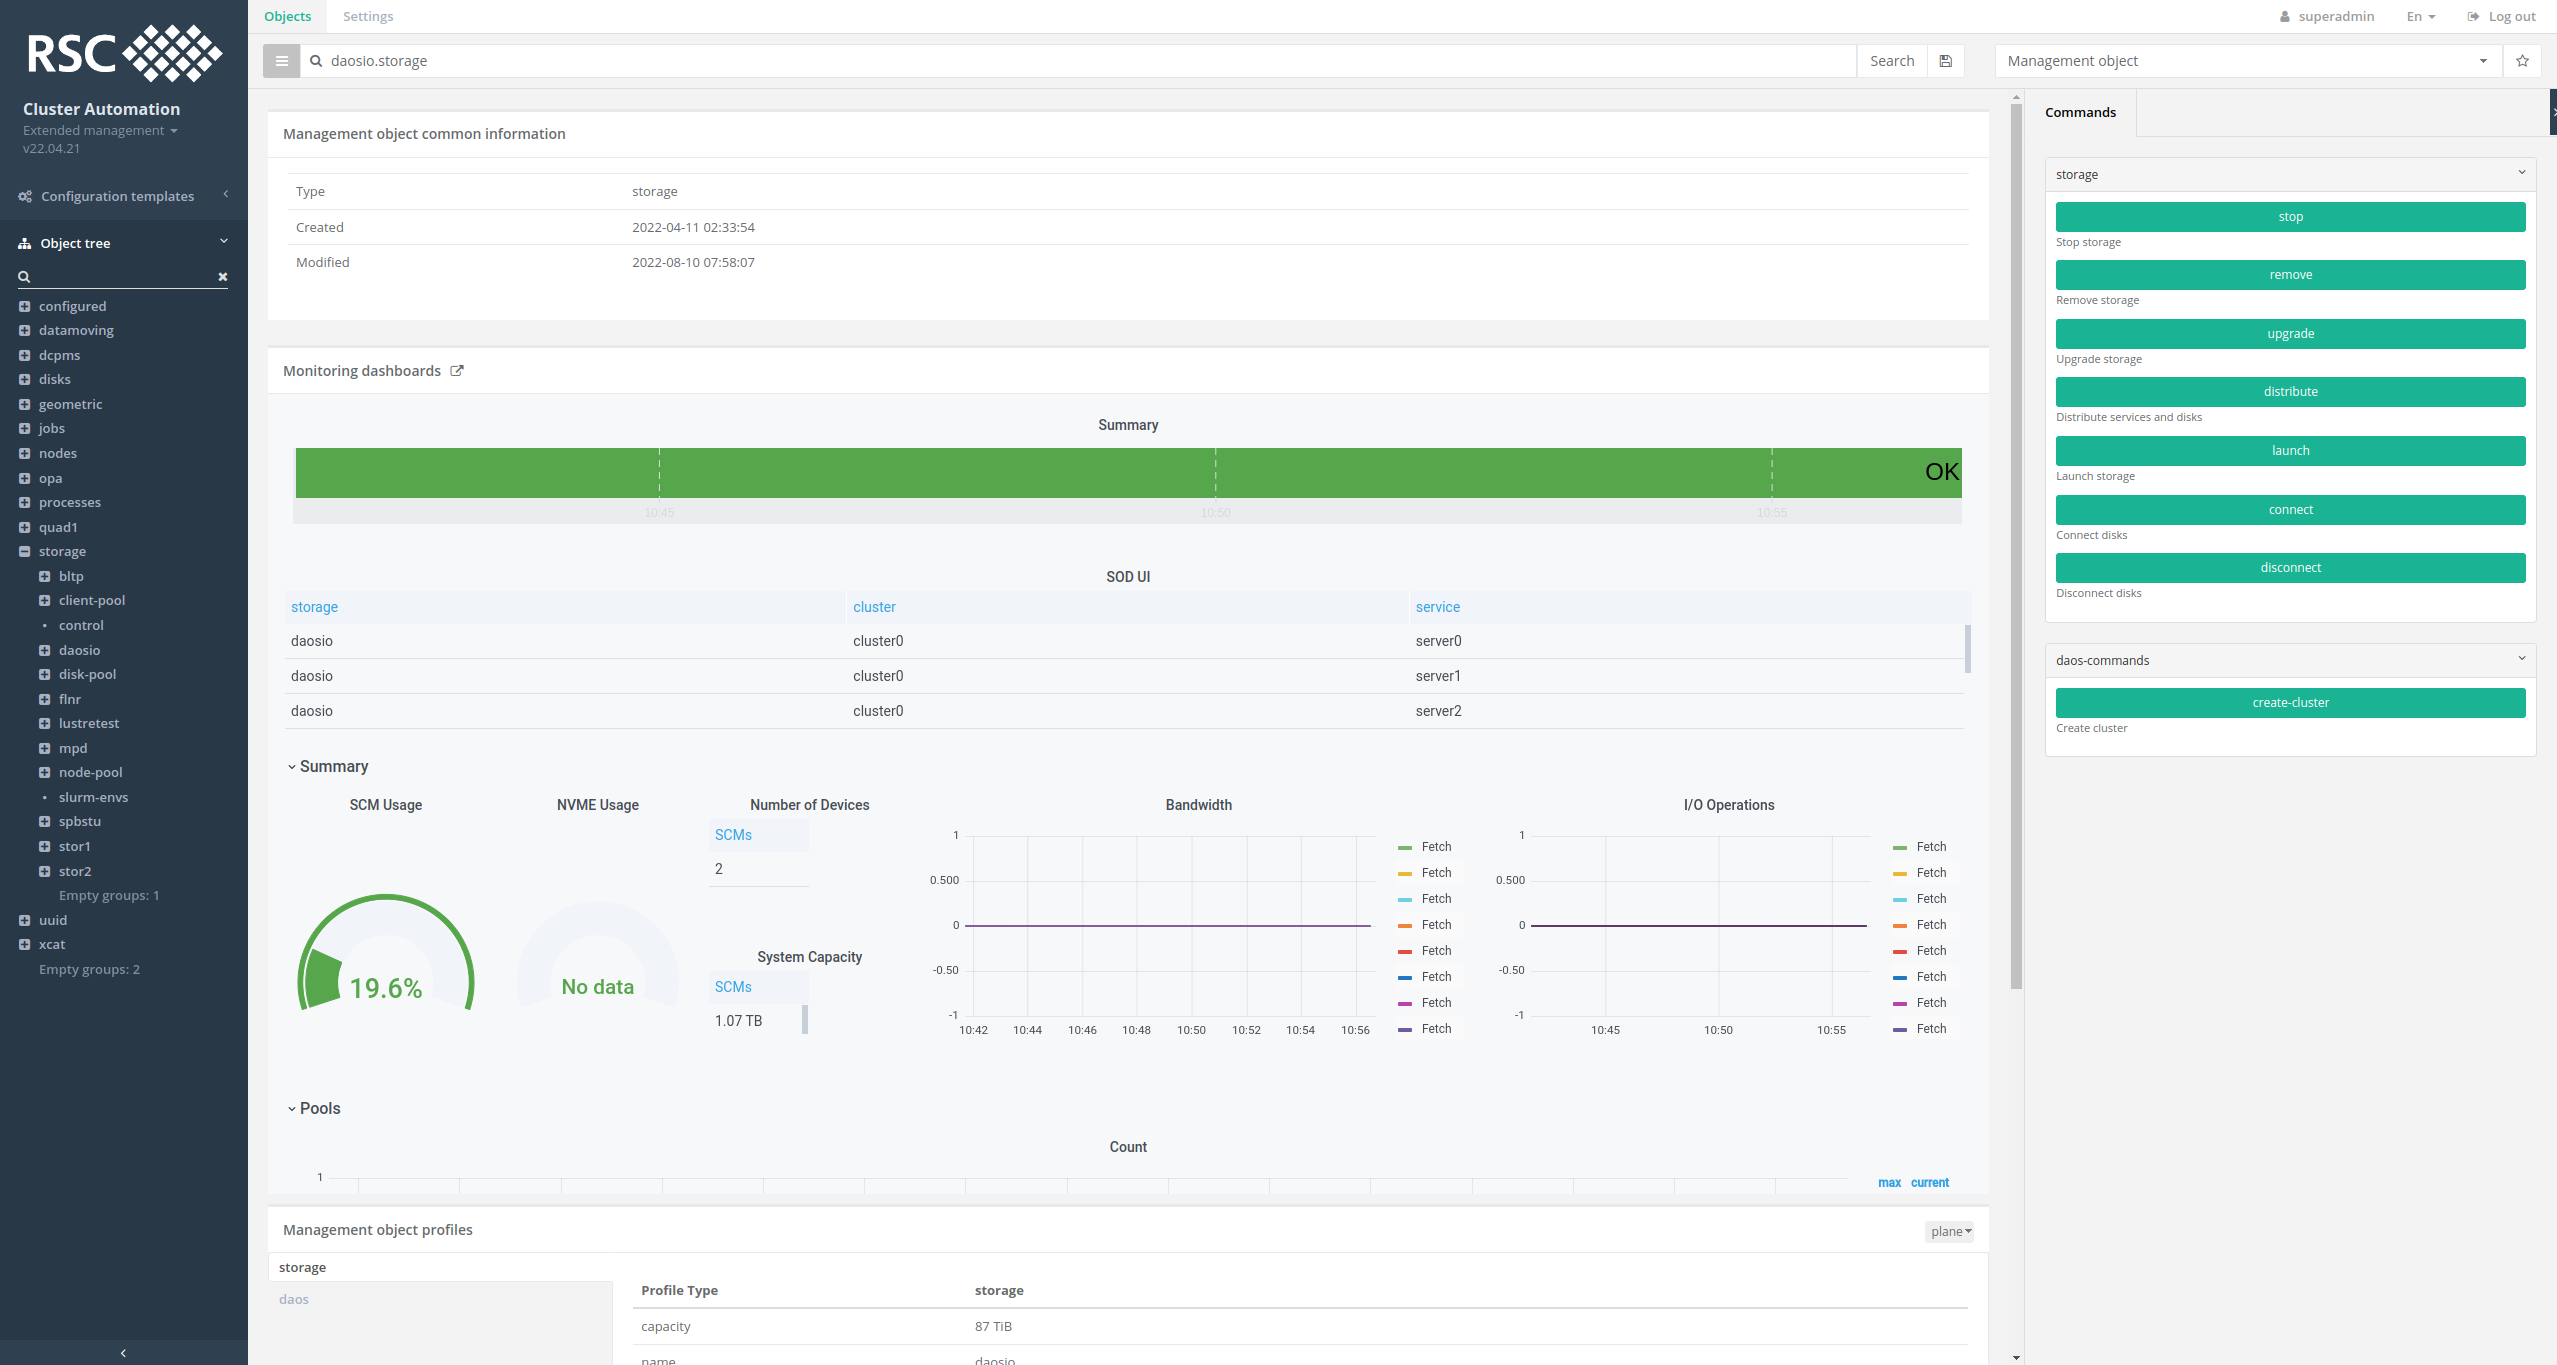
Task: Select the Commands tab
Action: pyautogui.click(x=2080, y=112)
